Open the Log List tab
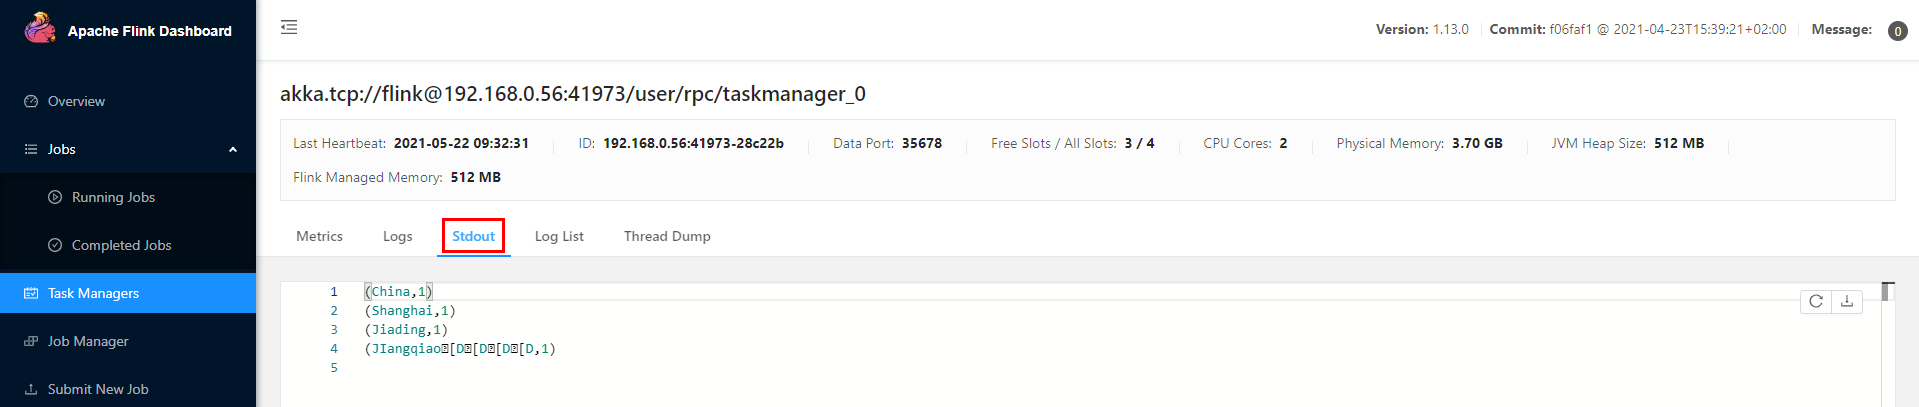Screen dimensions: 1919x407 [x=559, y=236]
